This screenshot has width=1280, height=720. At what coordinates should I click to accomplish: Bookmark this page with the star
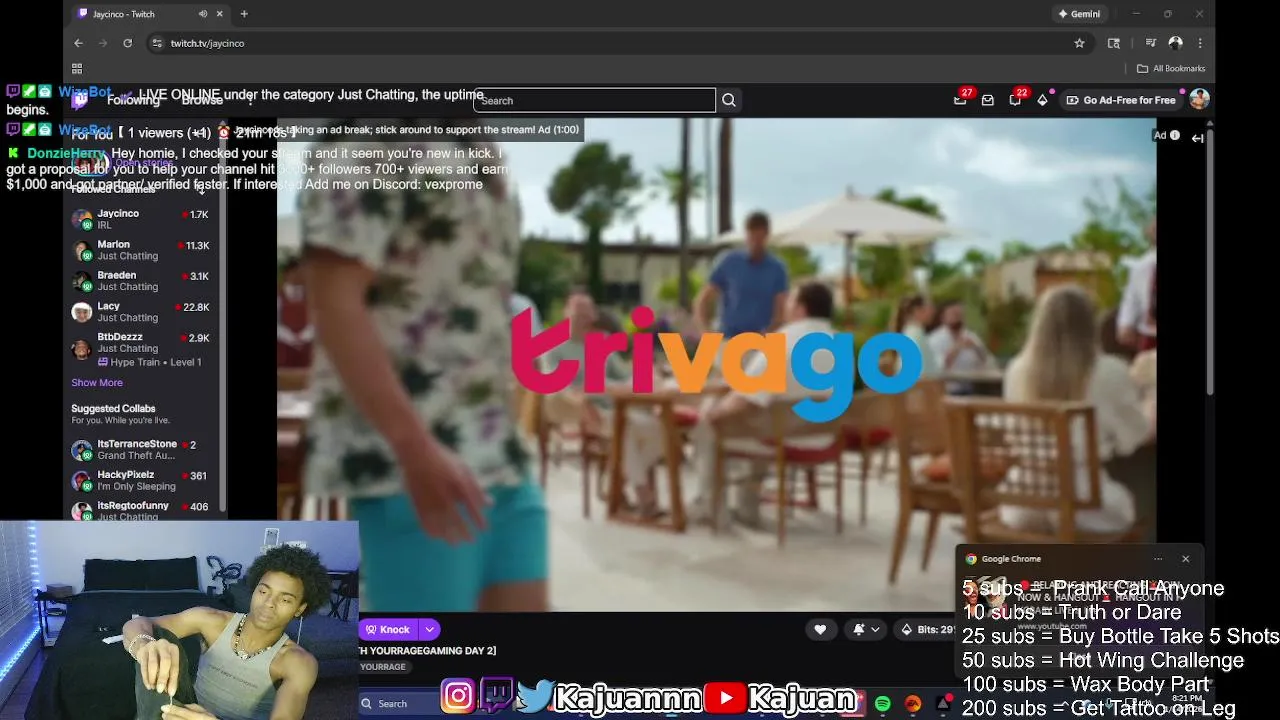(1079, 43)
